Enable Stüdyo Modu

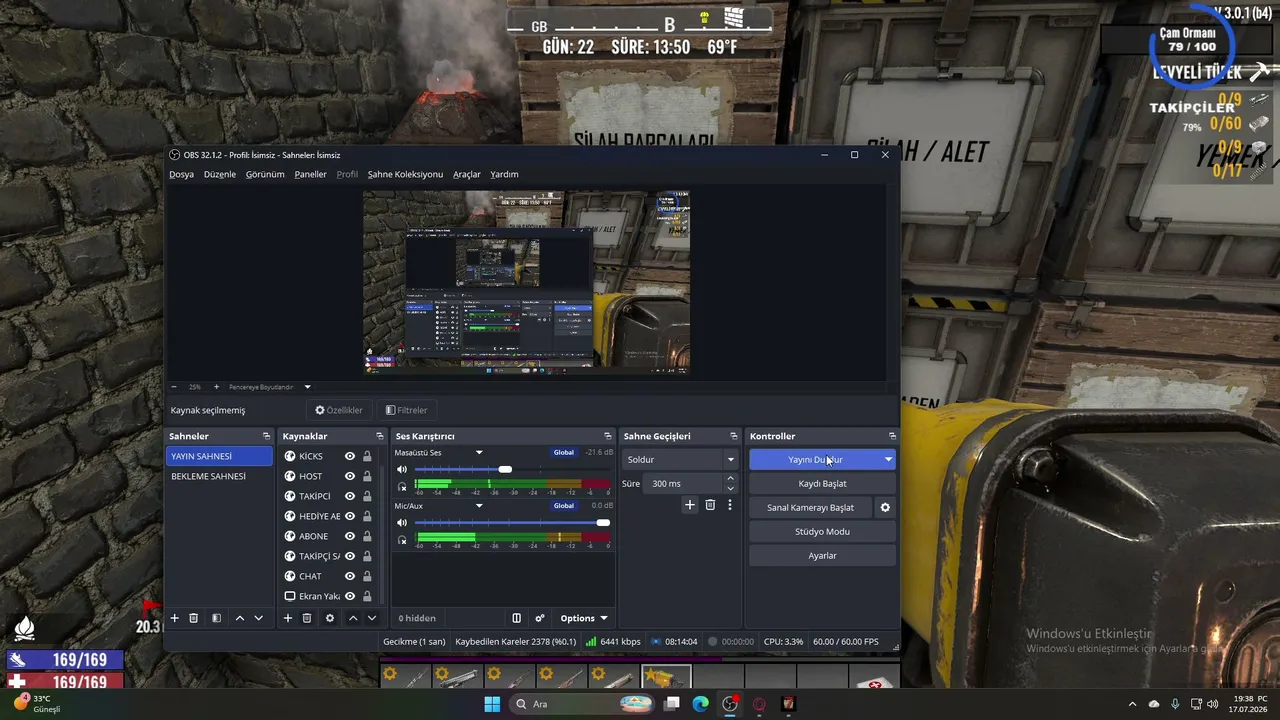pyautogui.click(x=822, y=532)
